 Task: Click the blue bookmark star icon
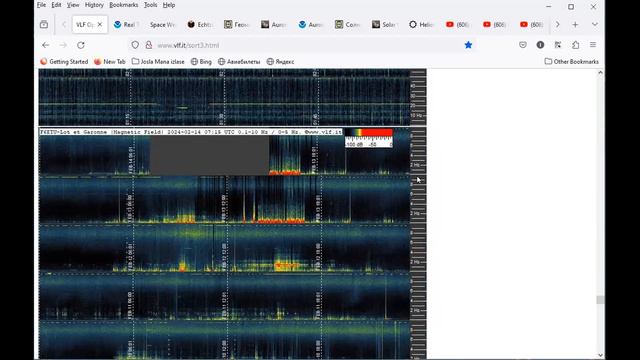[x=468, y=45]
